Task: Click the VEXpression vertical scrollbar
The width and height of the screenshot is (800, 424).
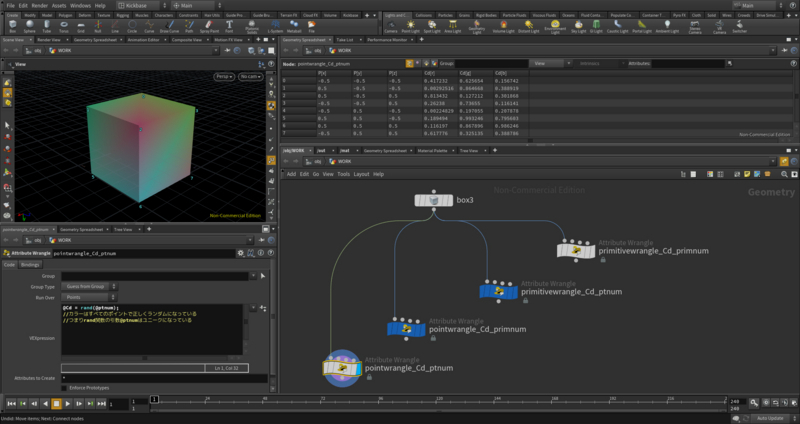Action: (246, 321)
